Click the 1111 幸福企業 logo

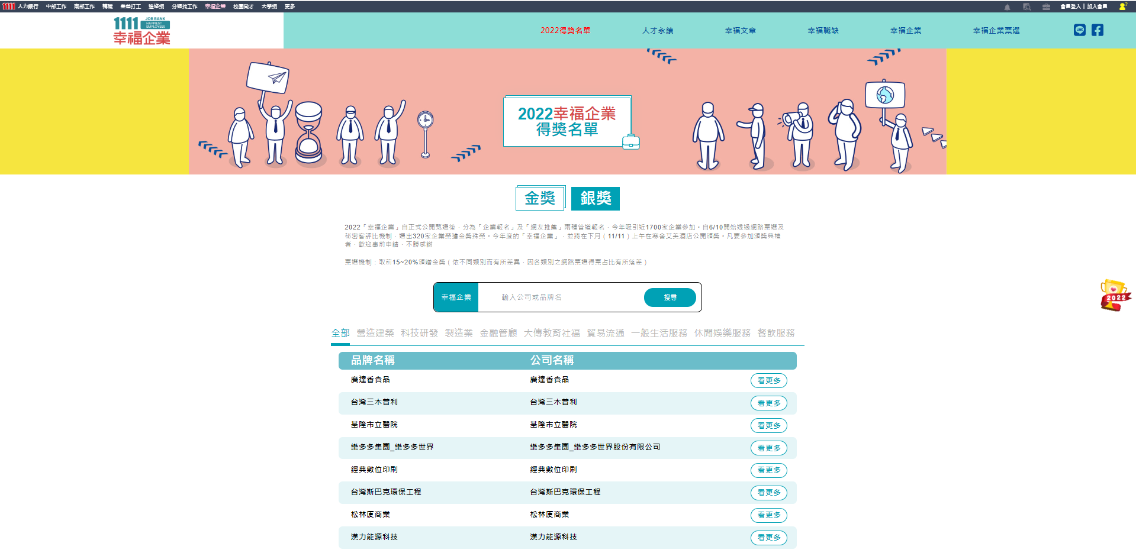point(142,30)
